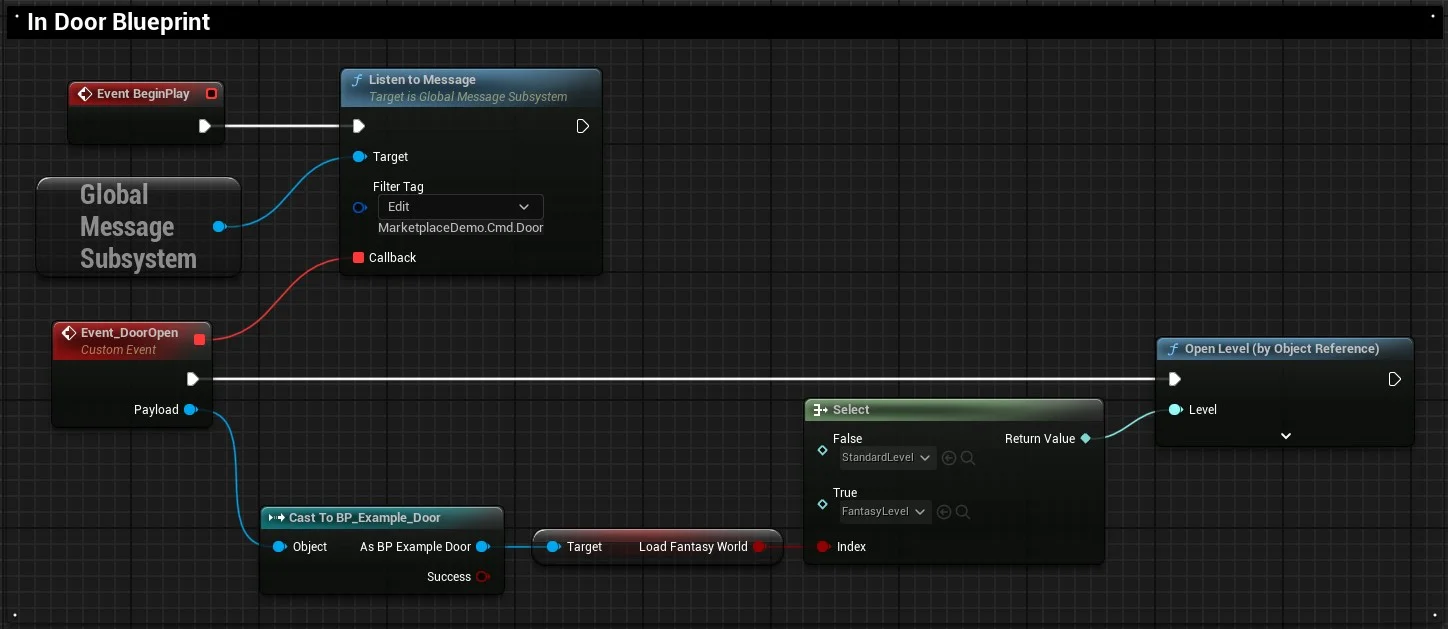
Task: Browse to StandardLevel asset magnifier icon
Action: pyautogui.click(x=967, y=458)
